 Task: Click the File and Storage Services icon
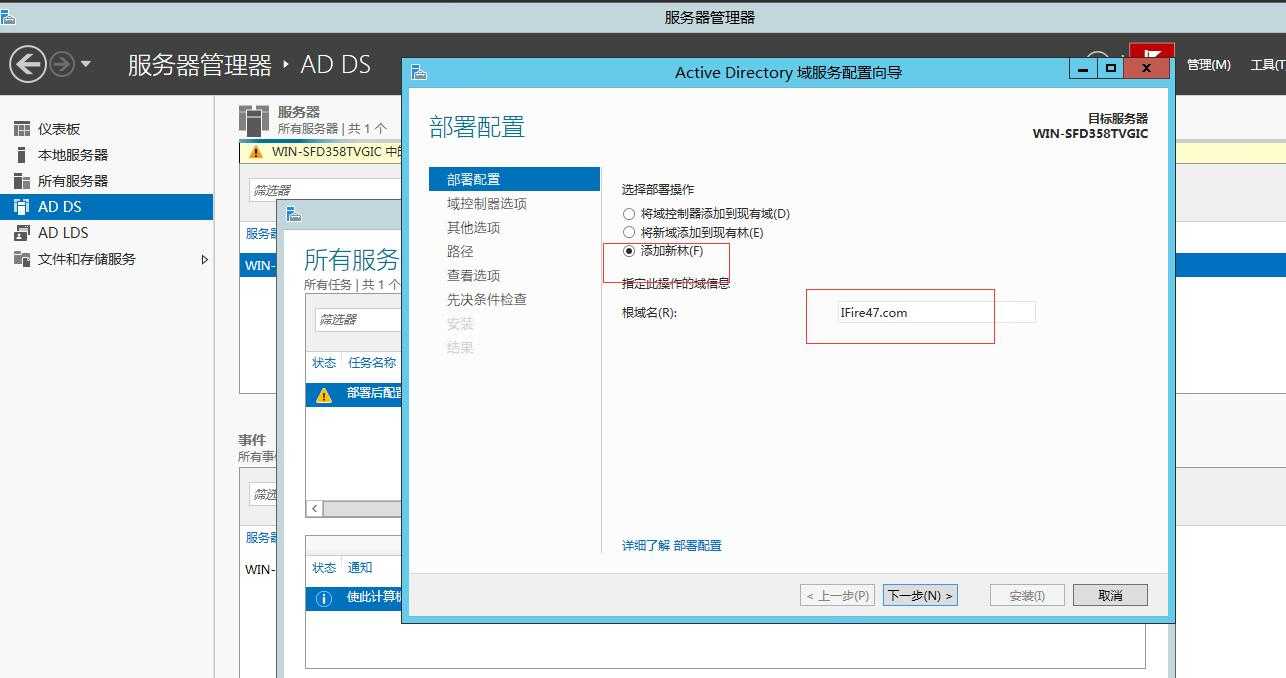21,259
